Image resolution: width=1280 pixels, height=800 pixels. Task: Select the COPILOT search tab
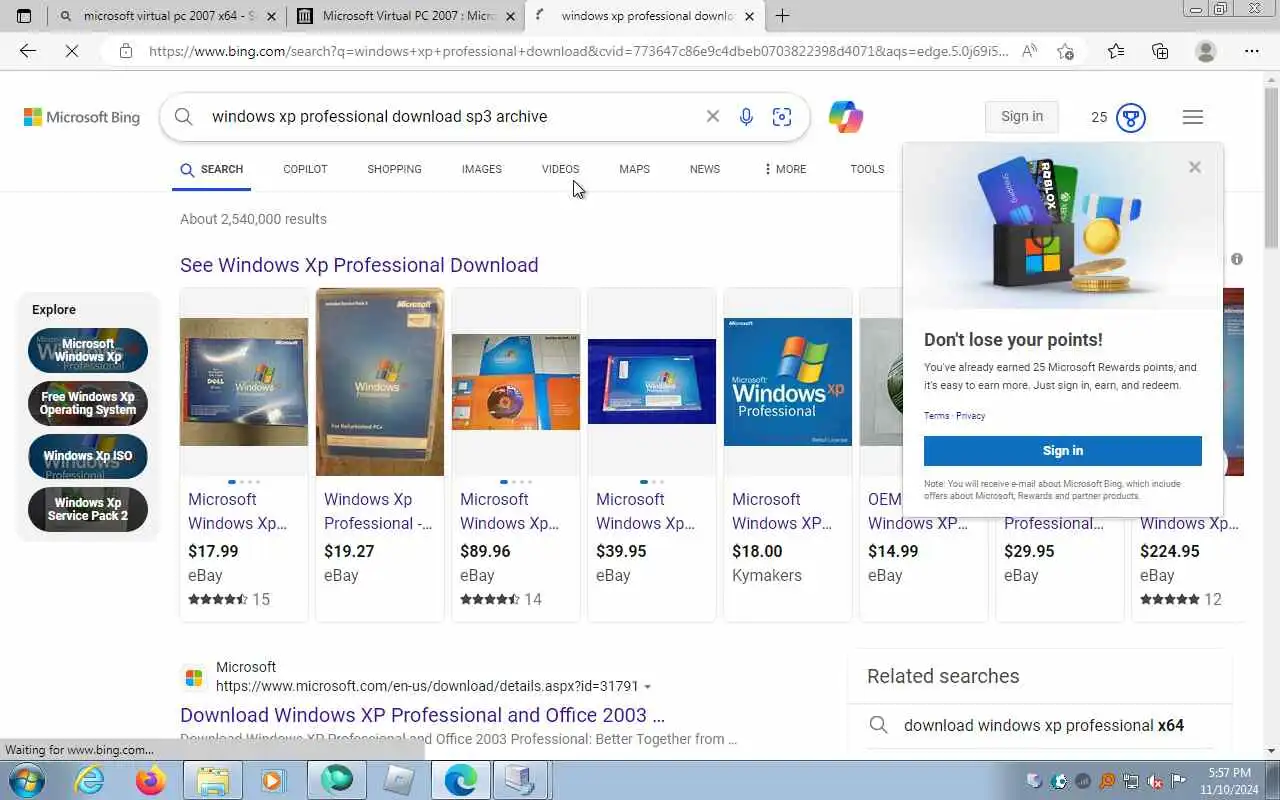[x=305, y=169]
